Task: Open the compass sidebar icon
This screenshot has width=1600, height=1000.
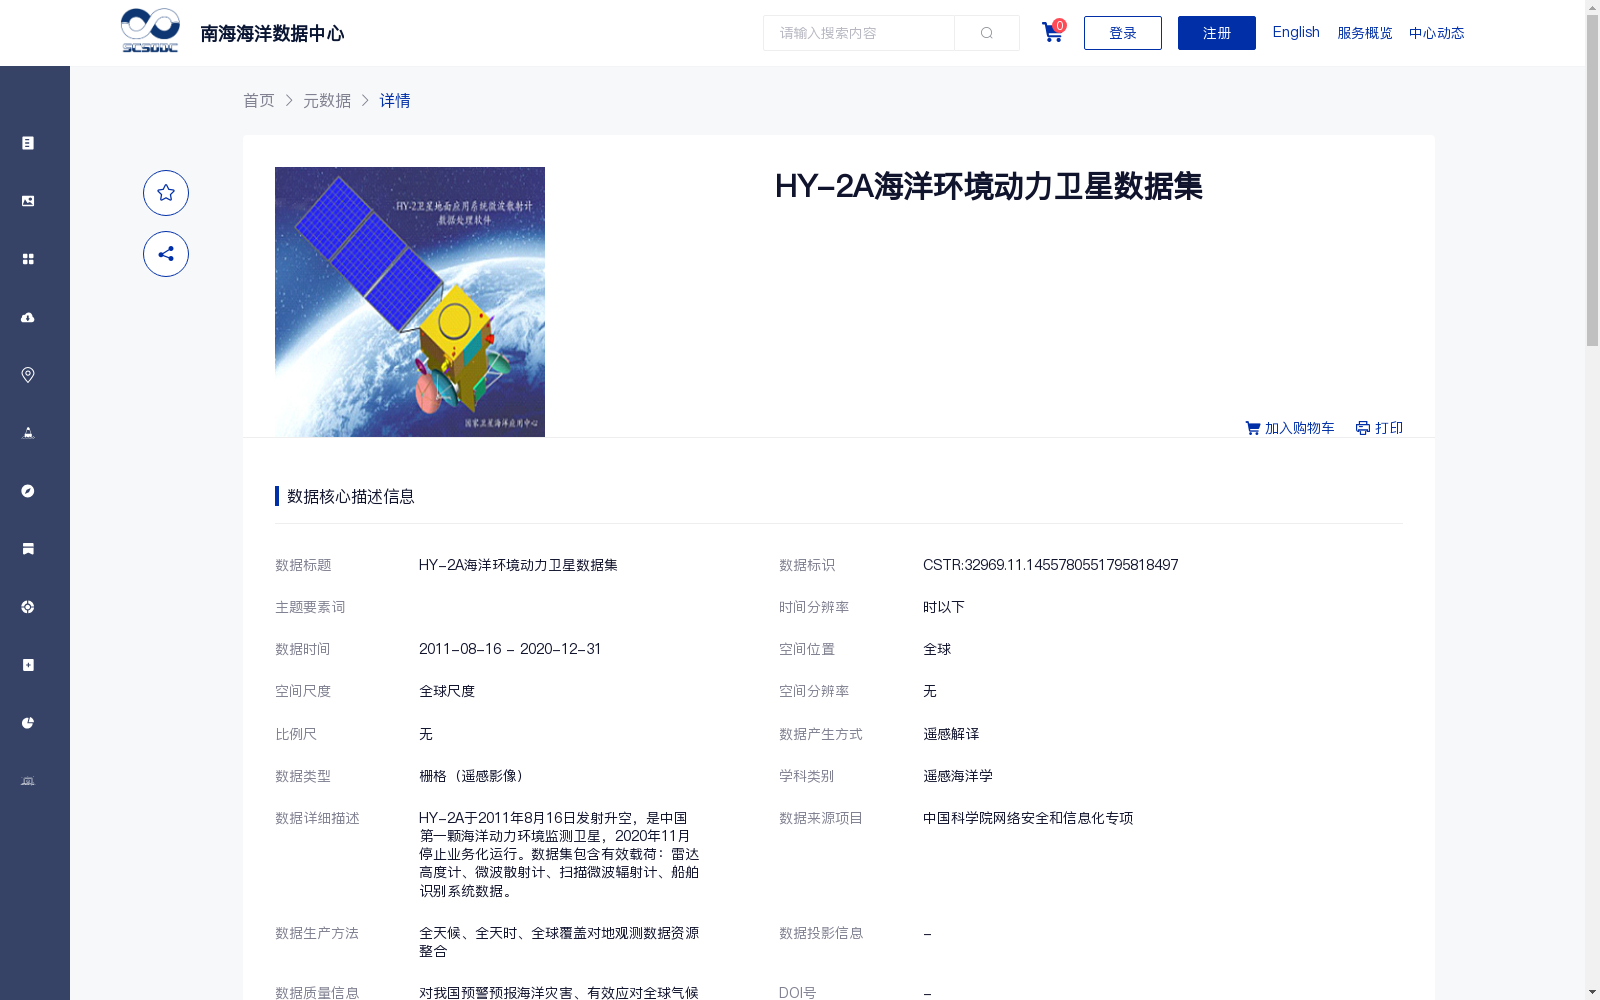Action: pos(28,491)
